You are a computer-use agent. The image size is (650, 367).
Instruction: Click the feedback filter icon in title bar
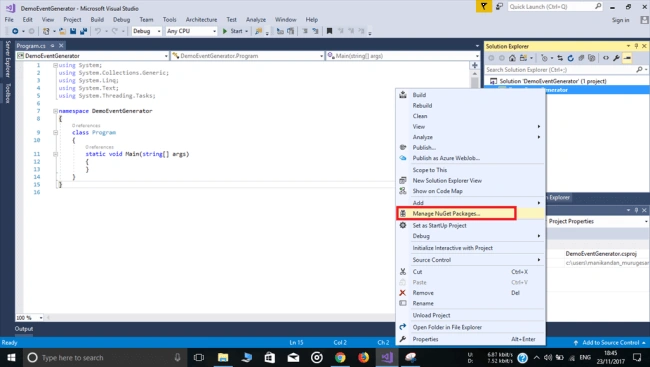click(483, 7)
